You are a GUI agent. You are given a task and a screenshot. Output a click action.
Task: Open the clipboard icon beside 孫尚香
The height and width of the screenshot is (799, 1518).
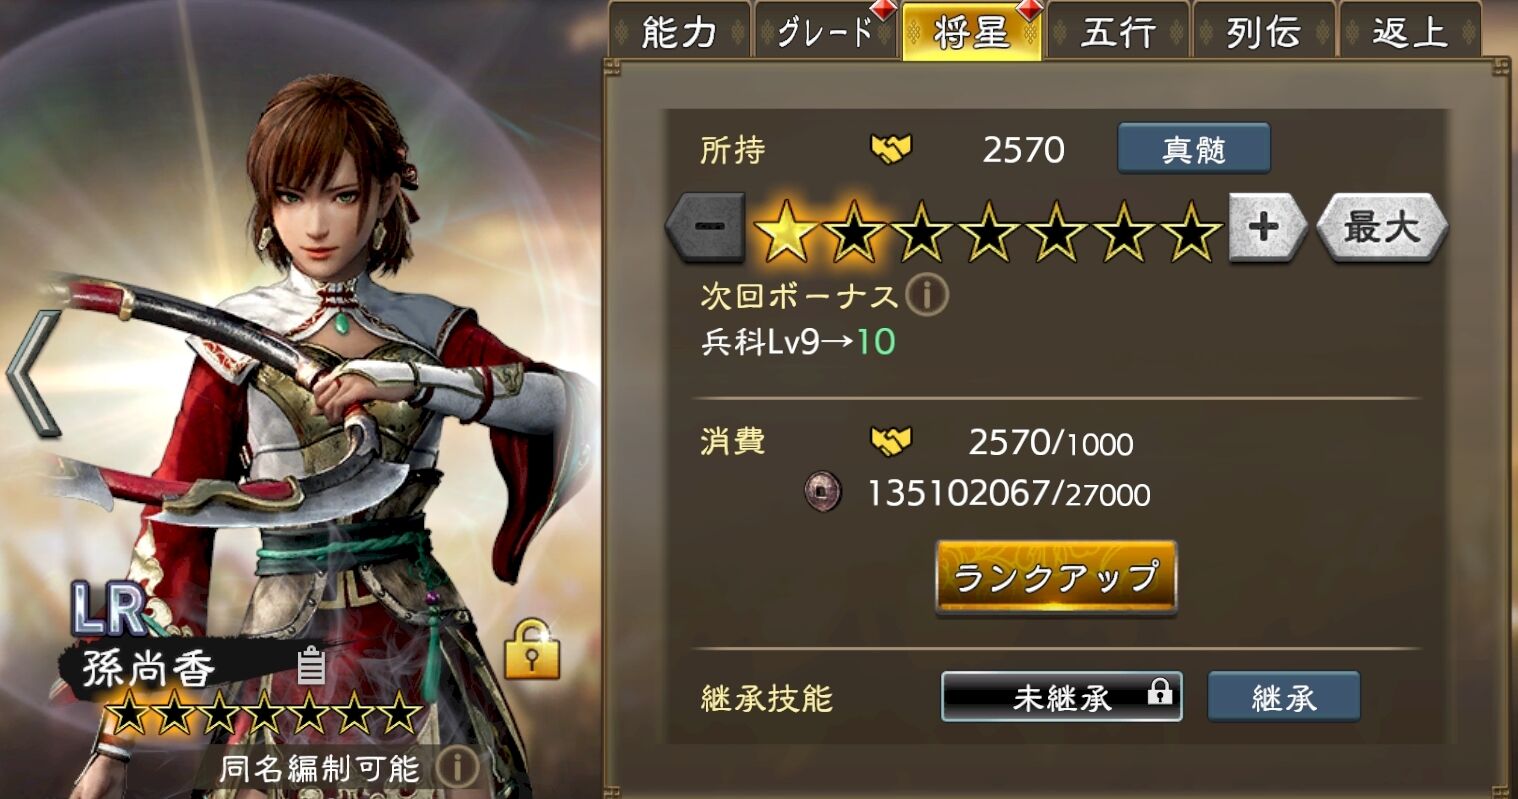click(311, 665)
